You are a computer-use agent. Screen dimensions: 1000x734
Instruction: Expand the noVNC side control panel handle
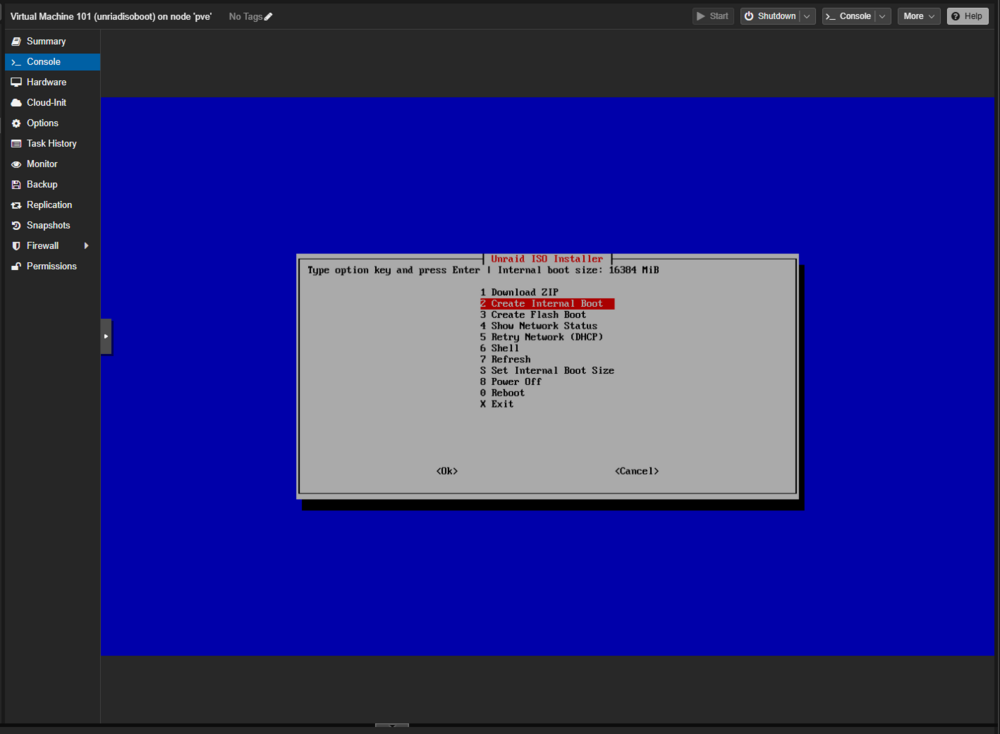click(x=106, y=336)
